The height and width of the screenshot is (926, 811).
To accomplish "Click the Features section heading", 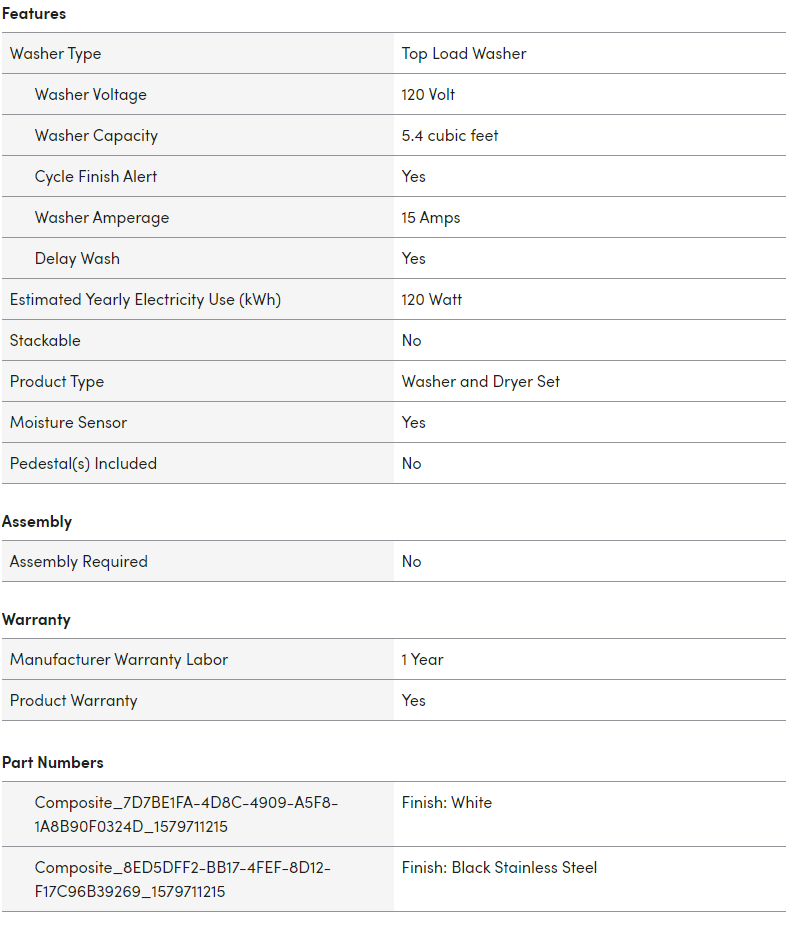I will click(34, 14).
